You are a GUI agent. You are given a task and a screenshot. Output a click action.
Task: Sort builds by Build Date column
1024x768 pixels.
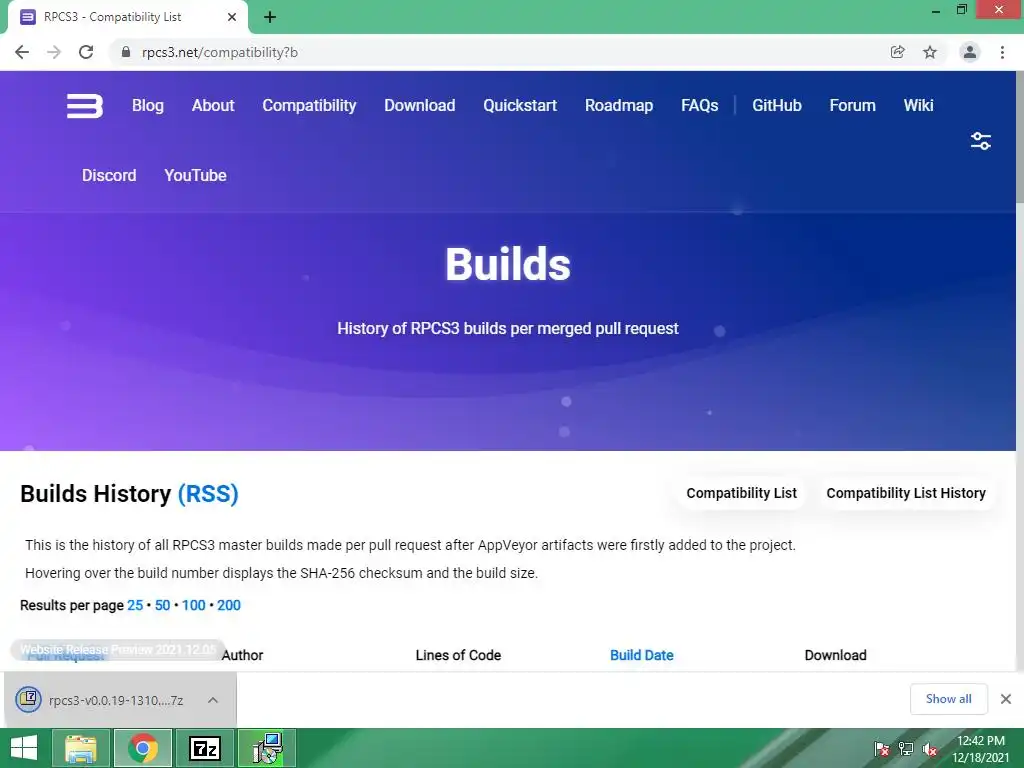click(641, 655)
